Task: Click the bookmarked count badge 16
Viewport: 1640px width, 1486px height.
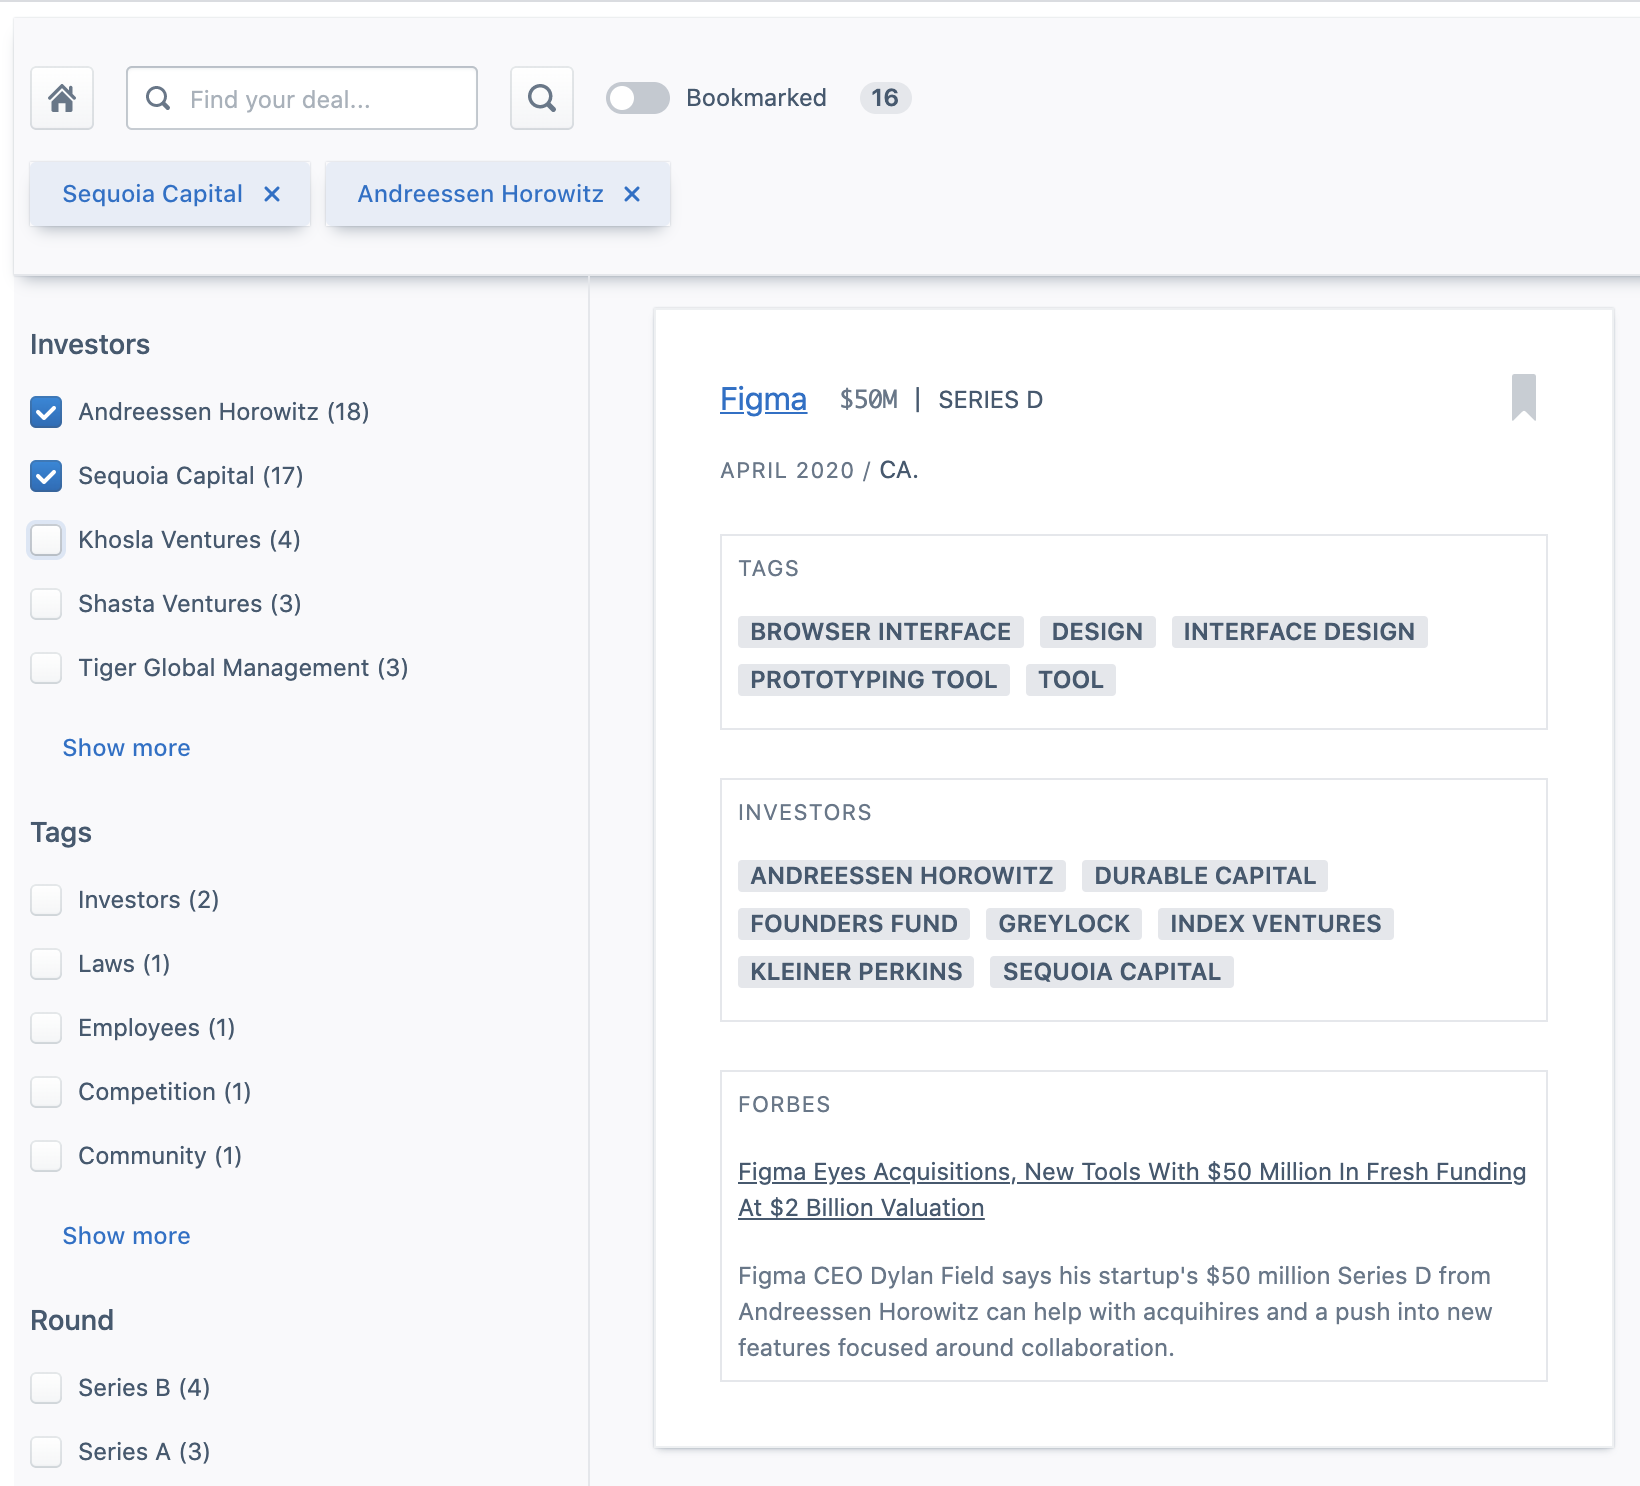Action: 885,98
